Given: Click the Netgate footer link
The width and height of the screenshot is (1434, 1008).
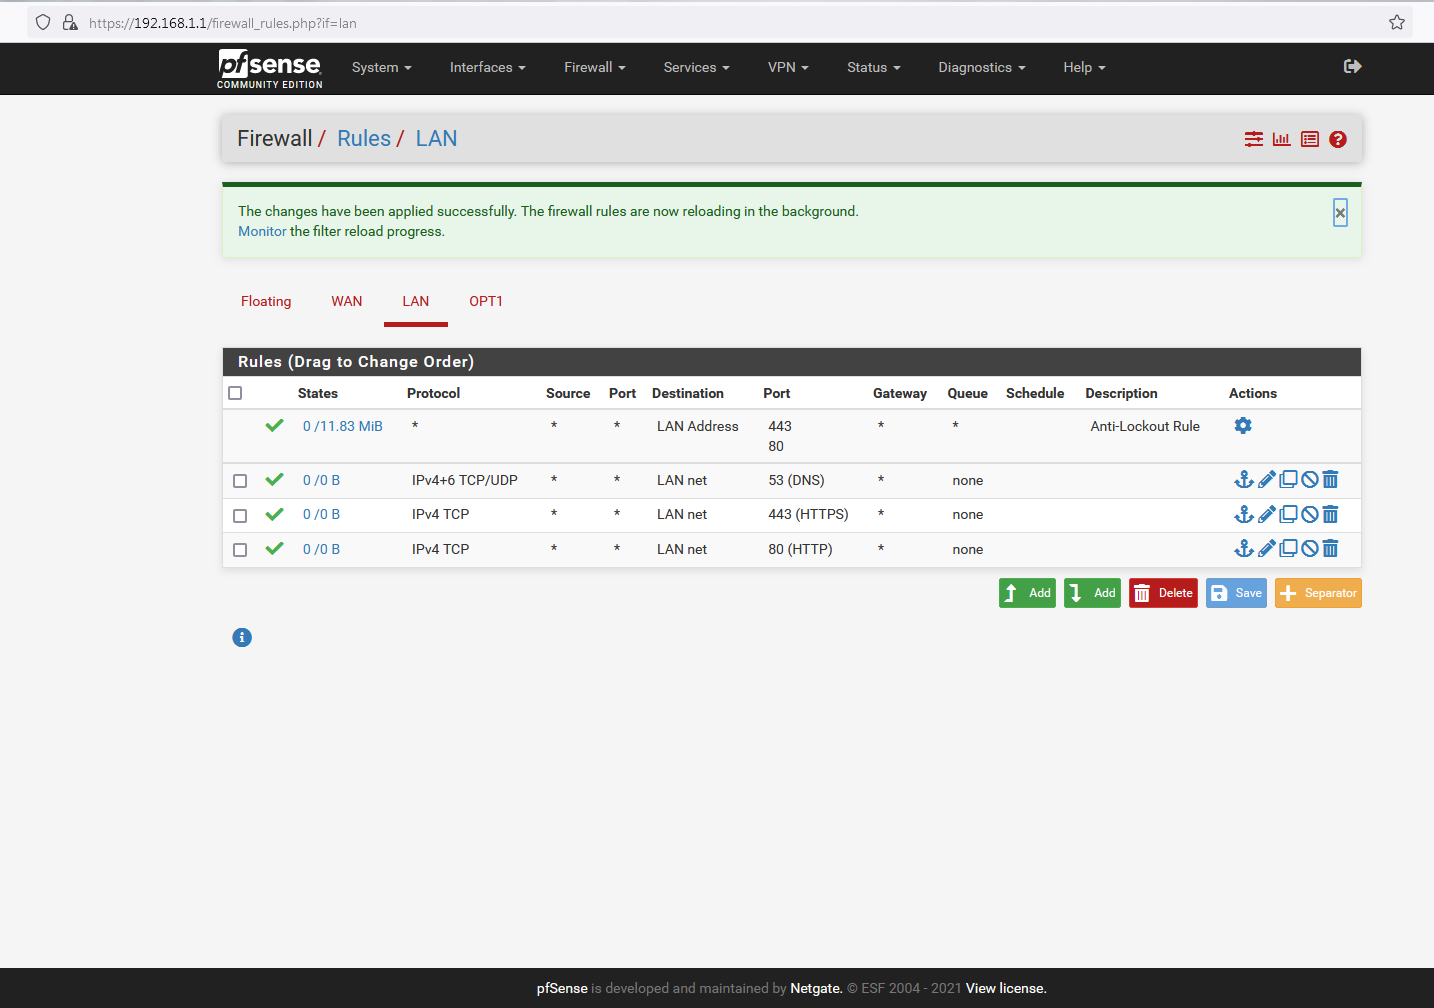Looking at the screenshot, I should (x=816, y=988).
